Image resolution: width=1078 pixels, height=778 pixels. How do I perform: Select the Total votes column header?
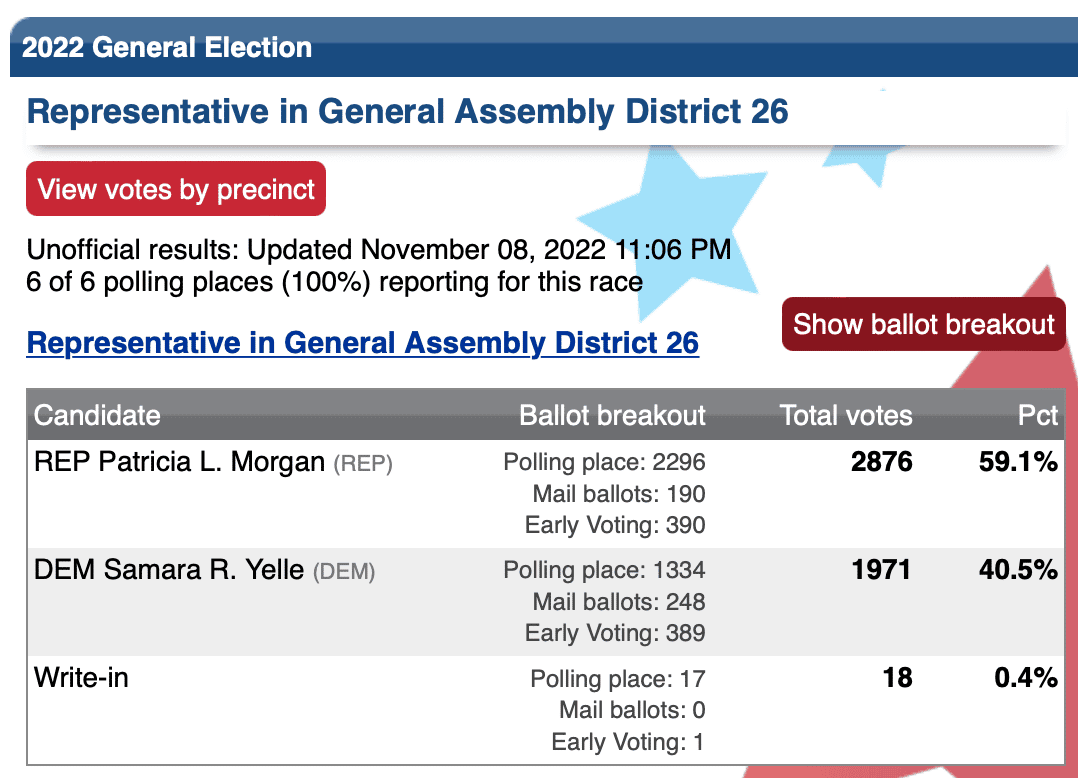(846, 415)
